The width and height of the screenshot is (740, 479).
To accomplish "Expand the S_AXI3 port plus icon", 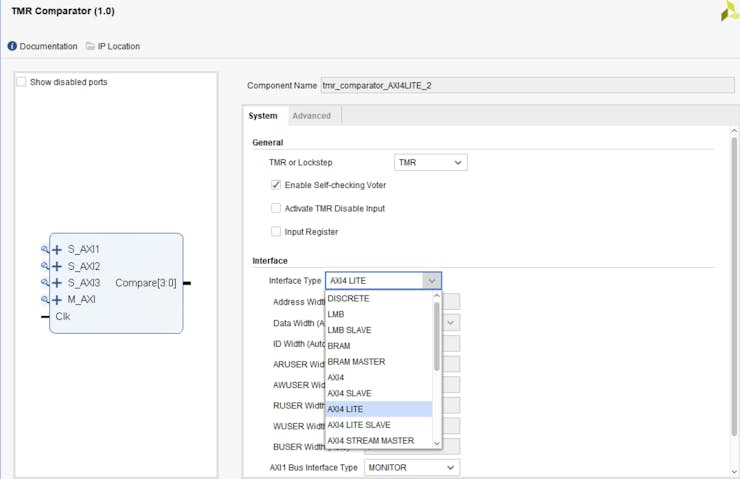I will (57, 283).
